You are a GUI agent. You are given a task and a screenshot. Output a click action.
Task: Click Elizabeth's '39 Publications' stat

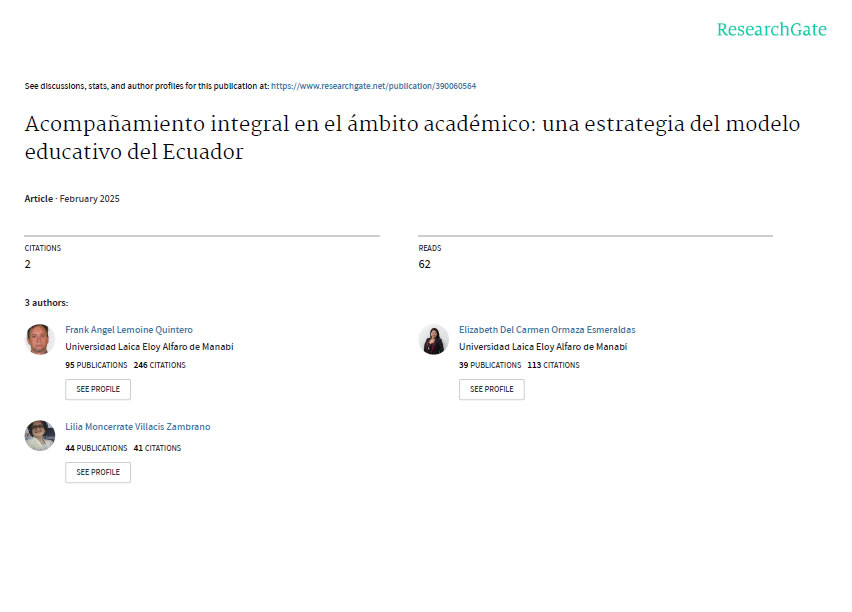pos(490,365)
